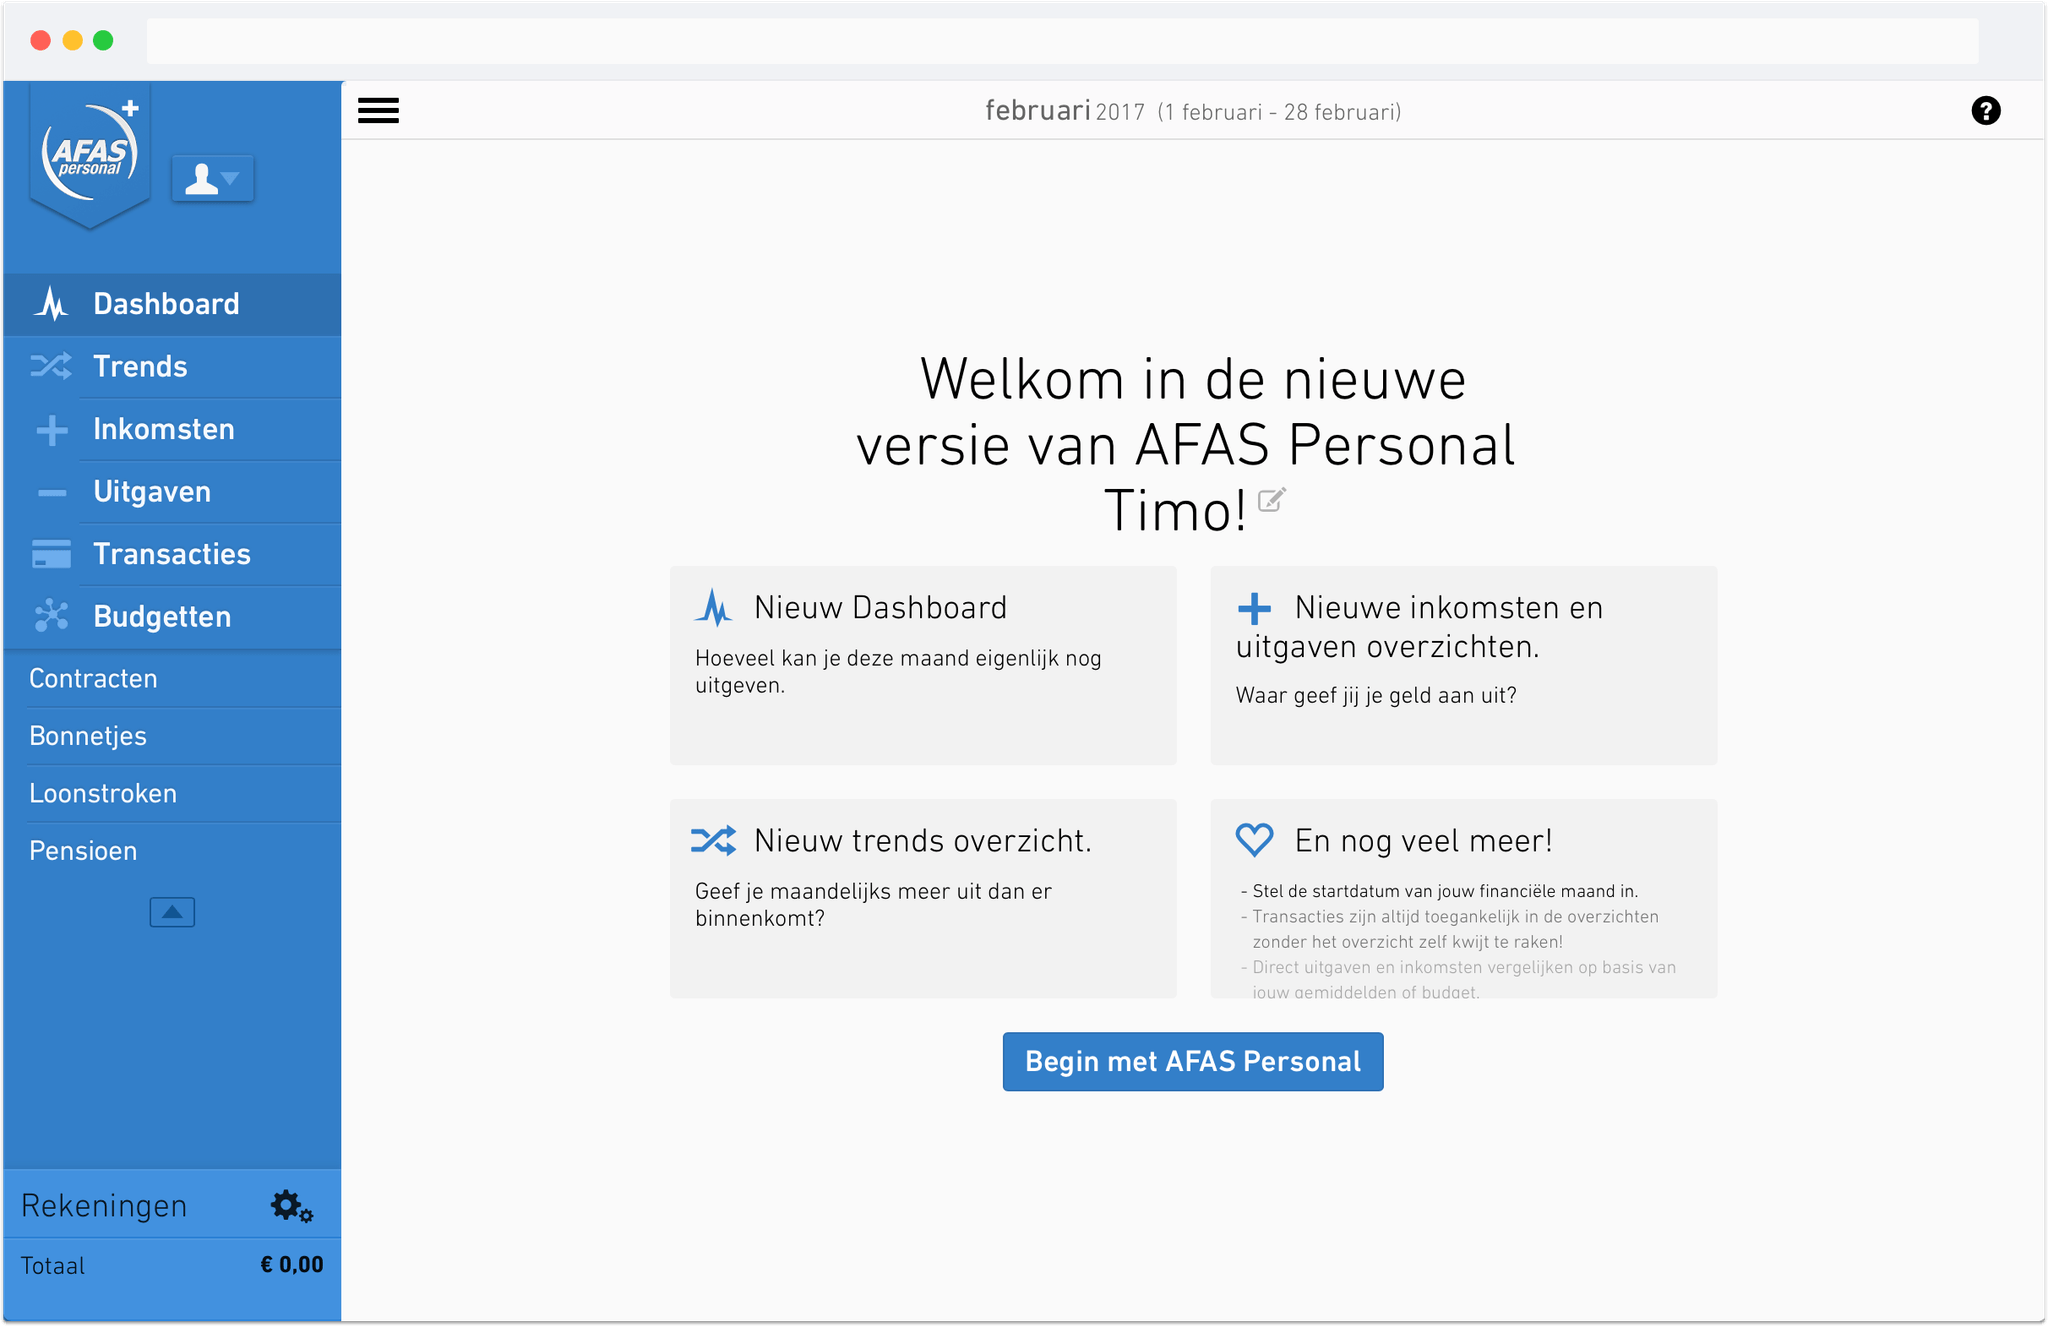Click the Begin met AFAS Personal button
The width and height of the screenshot is (2048, 1326).
point(1192,1061)
